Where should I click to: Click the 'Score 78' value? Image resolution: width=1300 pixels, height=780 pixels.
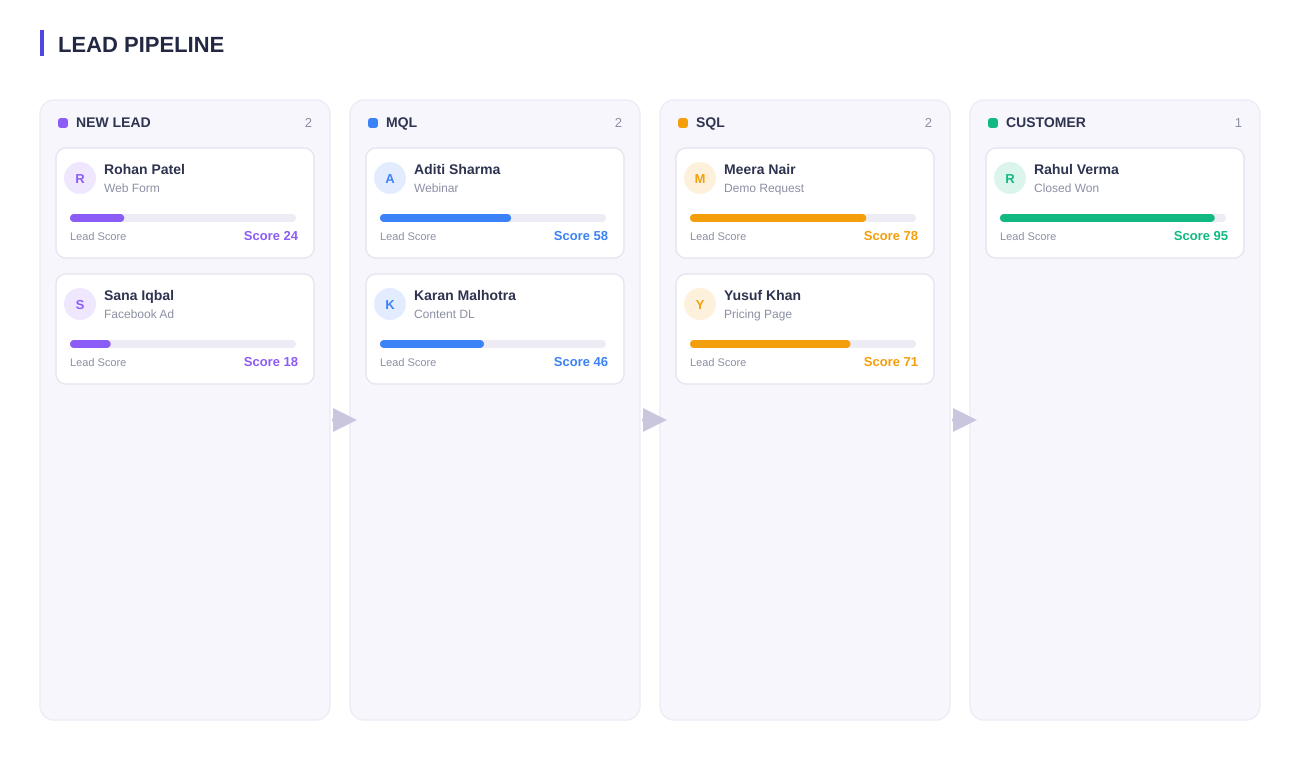point(891,236)
